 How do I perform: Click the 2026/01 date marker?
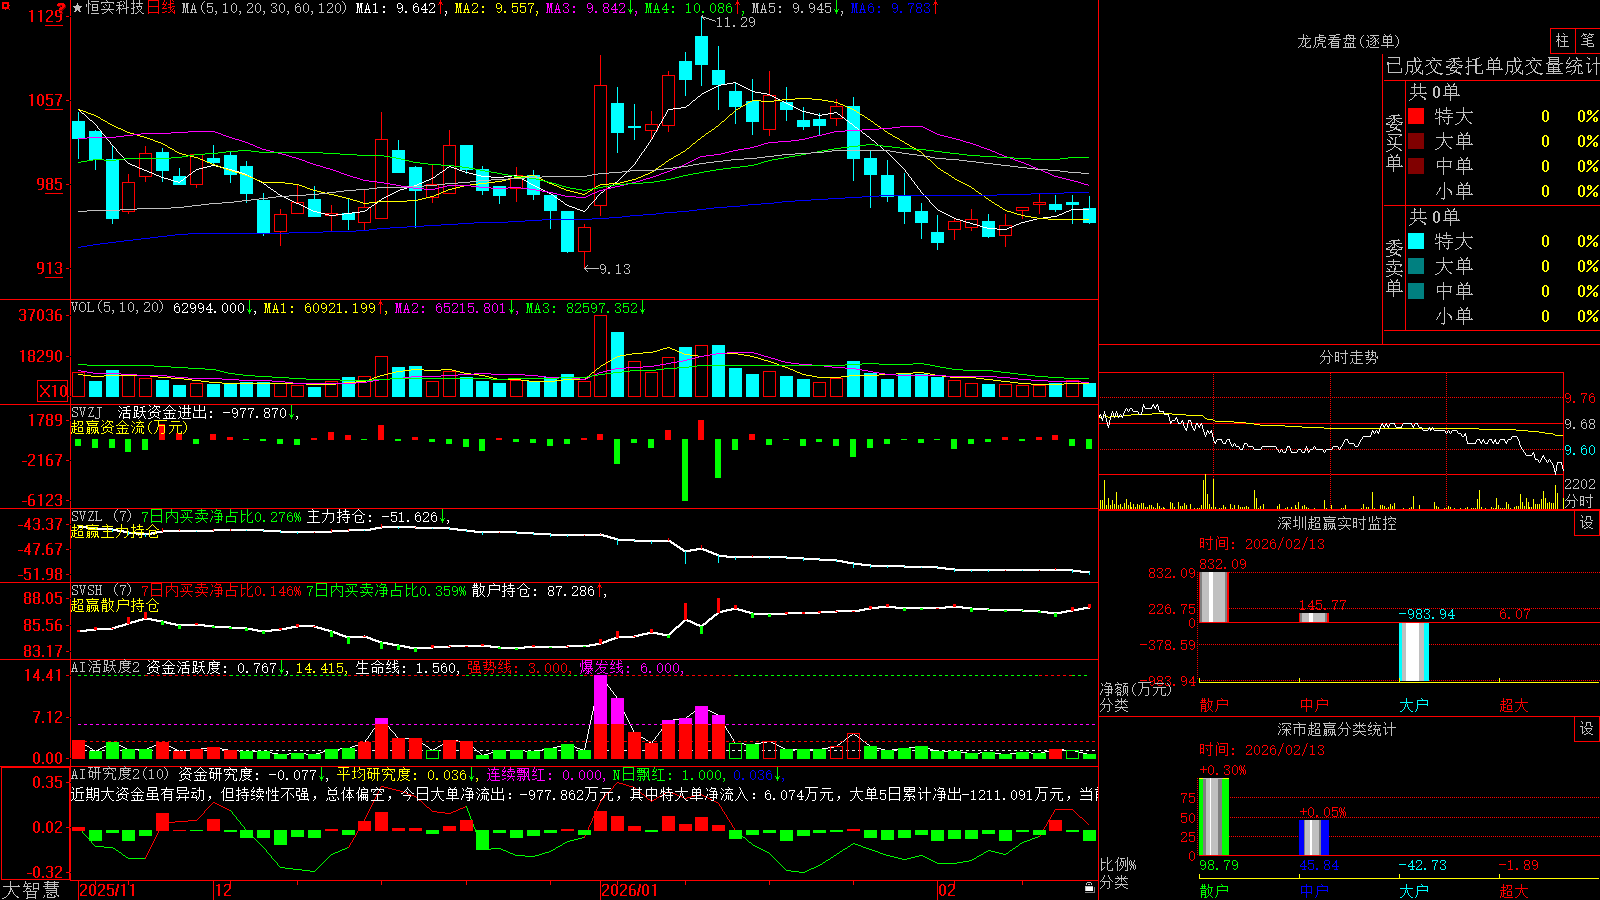pyautogui.click(x=629, y=890)
